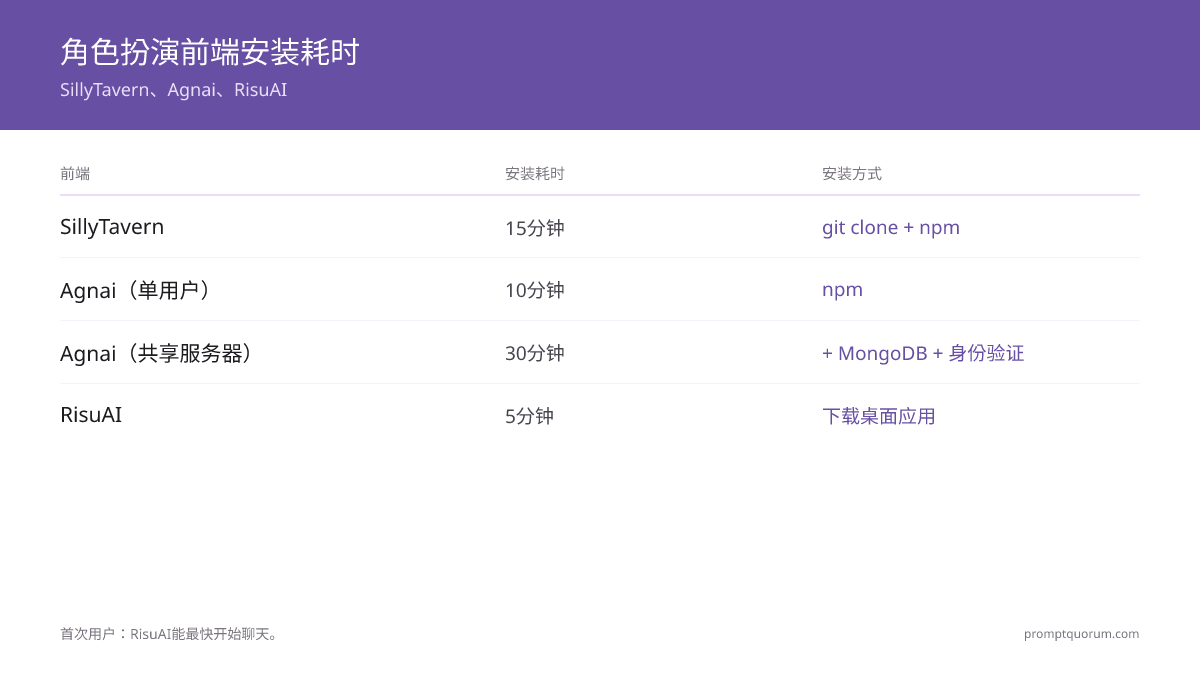Click the 前端 column header
The height and width of the screenshot is (675, 1200).
[x=75, y=173]
